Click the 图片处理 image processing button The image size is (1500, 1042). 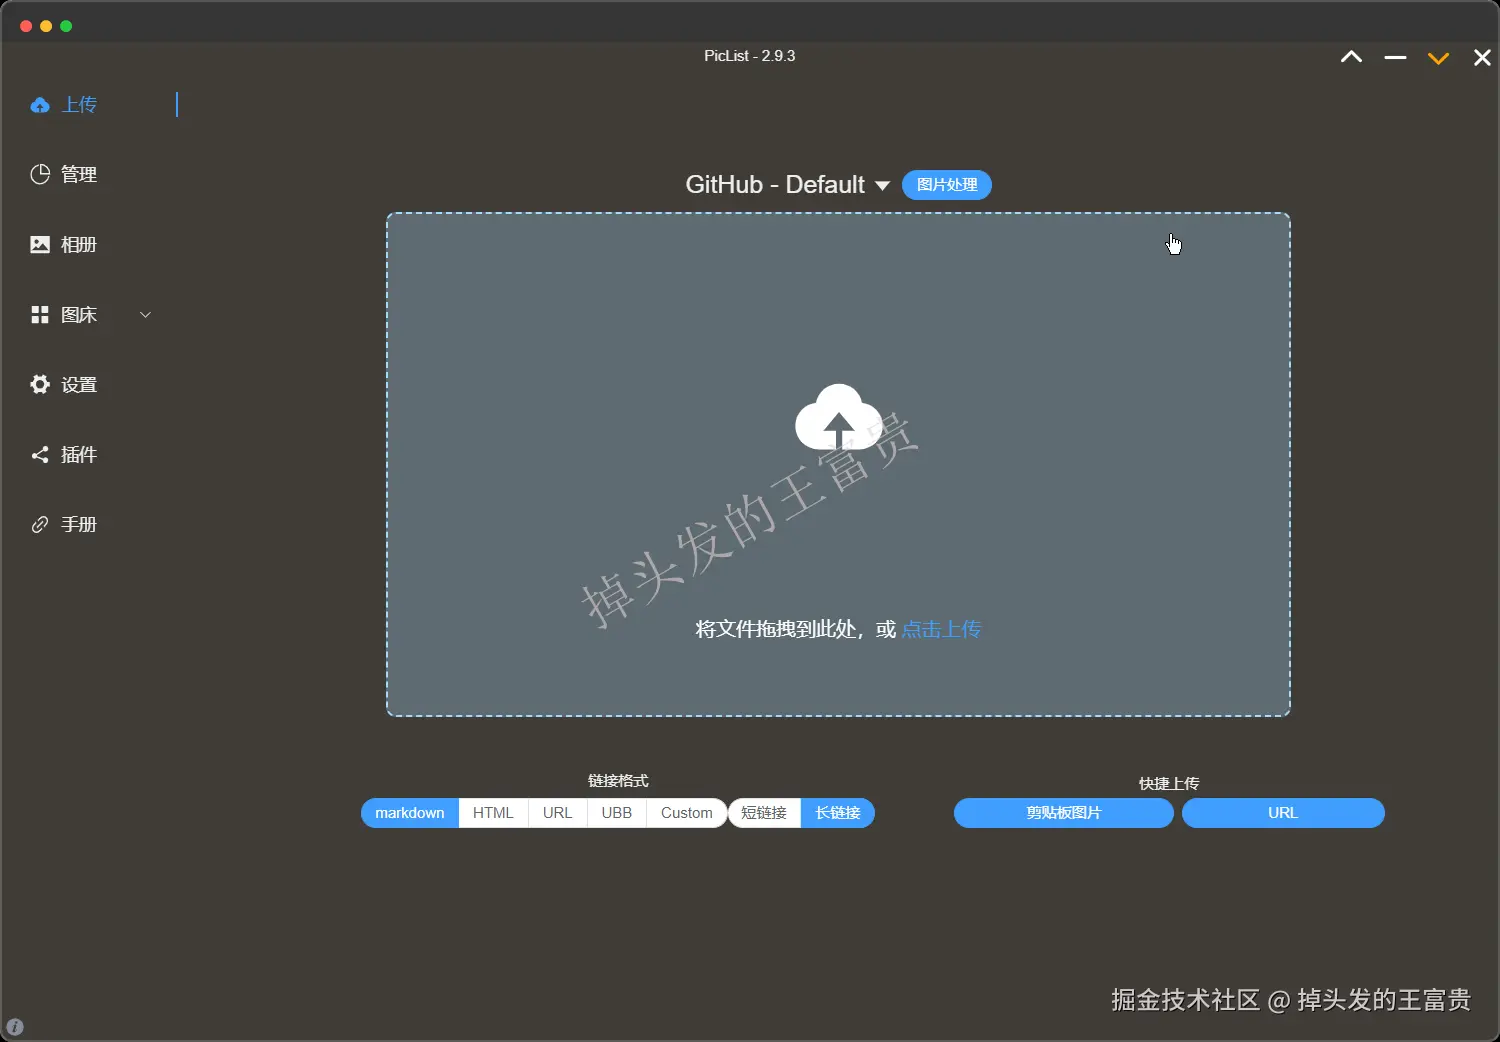tap(947, 185)
